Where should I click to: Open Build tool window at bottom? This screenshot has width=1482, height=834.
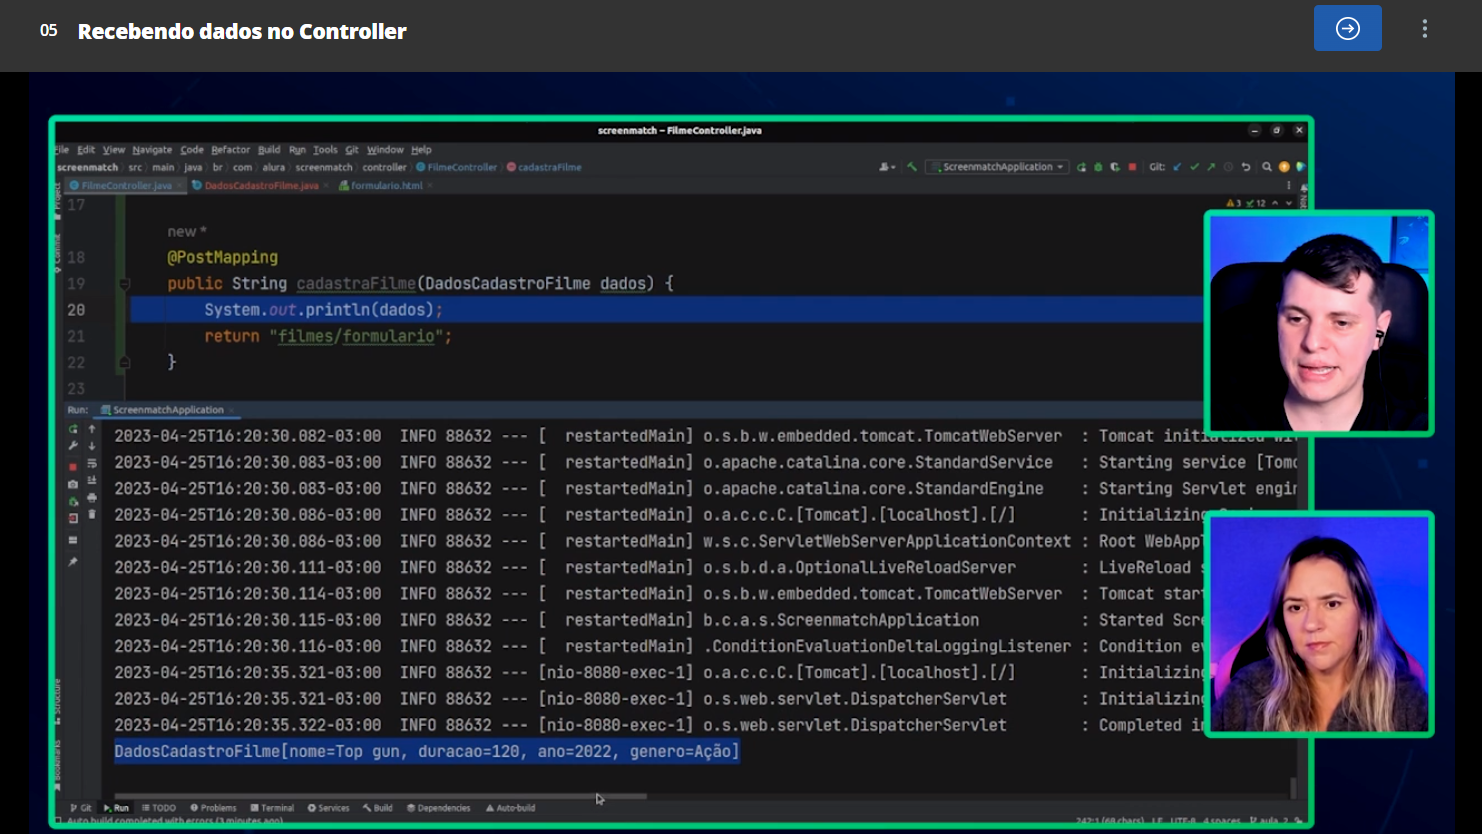point(378,808)
